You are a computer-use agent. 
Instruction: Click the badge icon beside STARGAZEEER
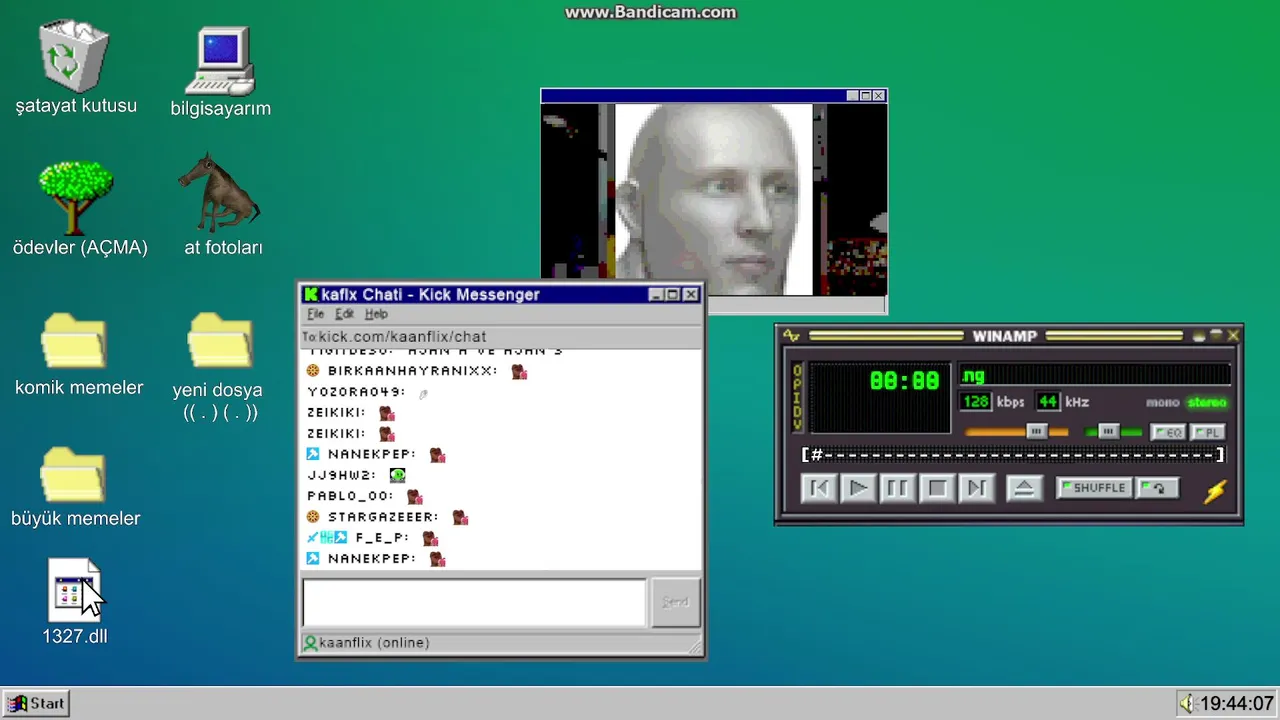[313, 517]
